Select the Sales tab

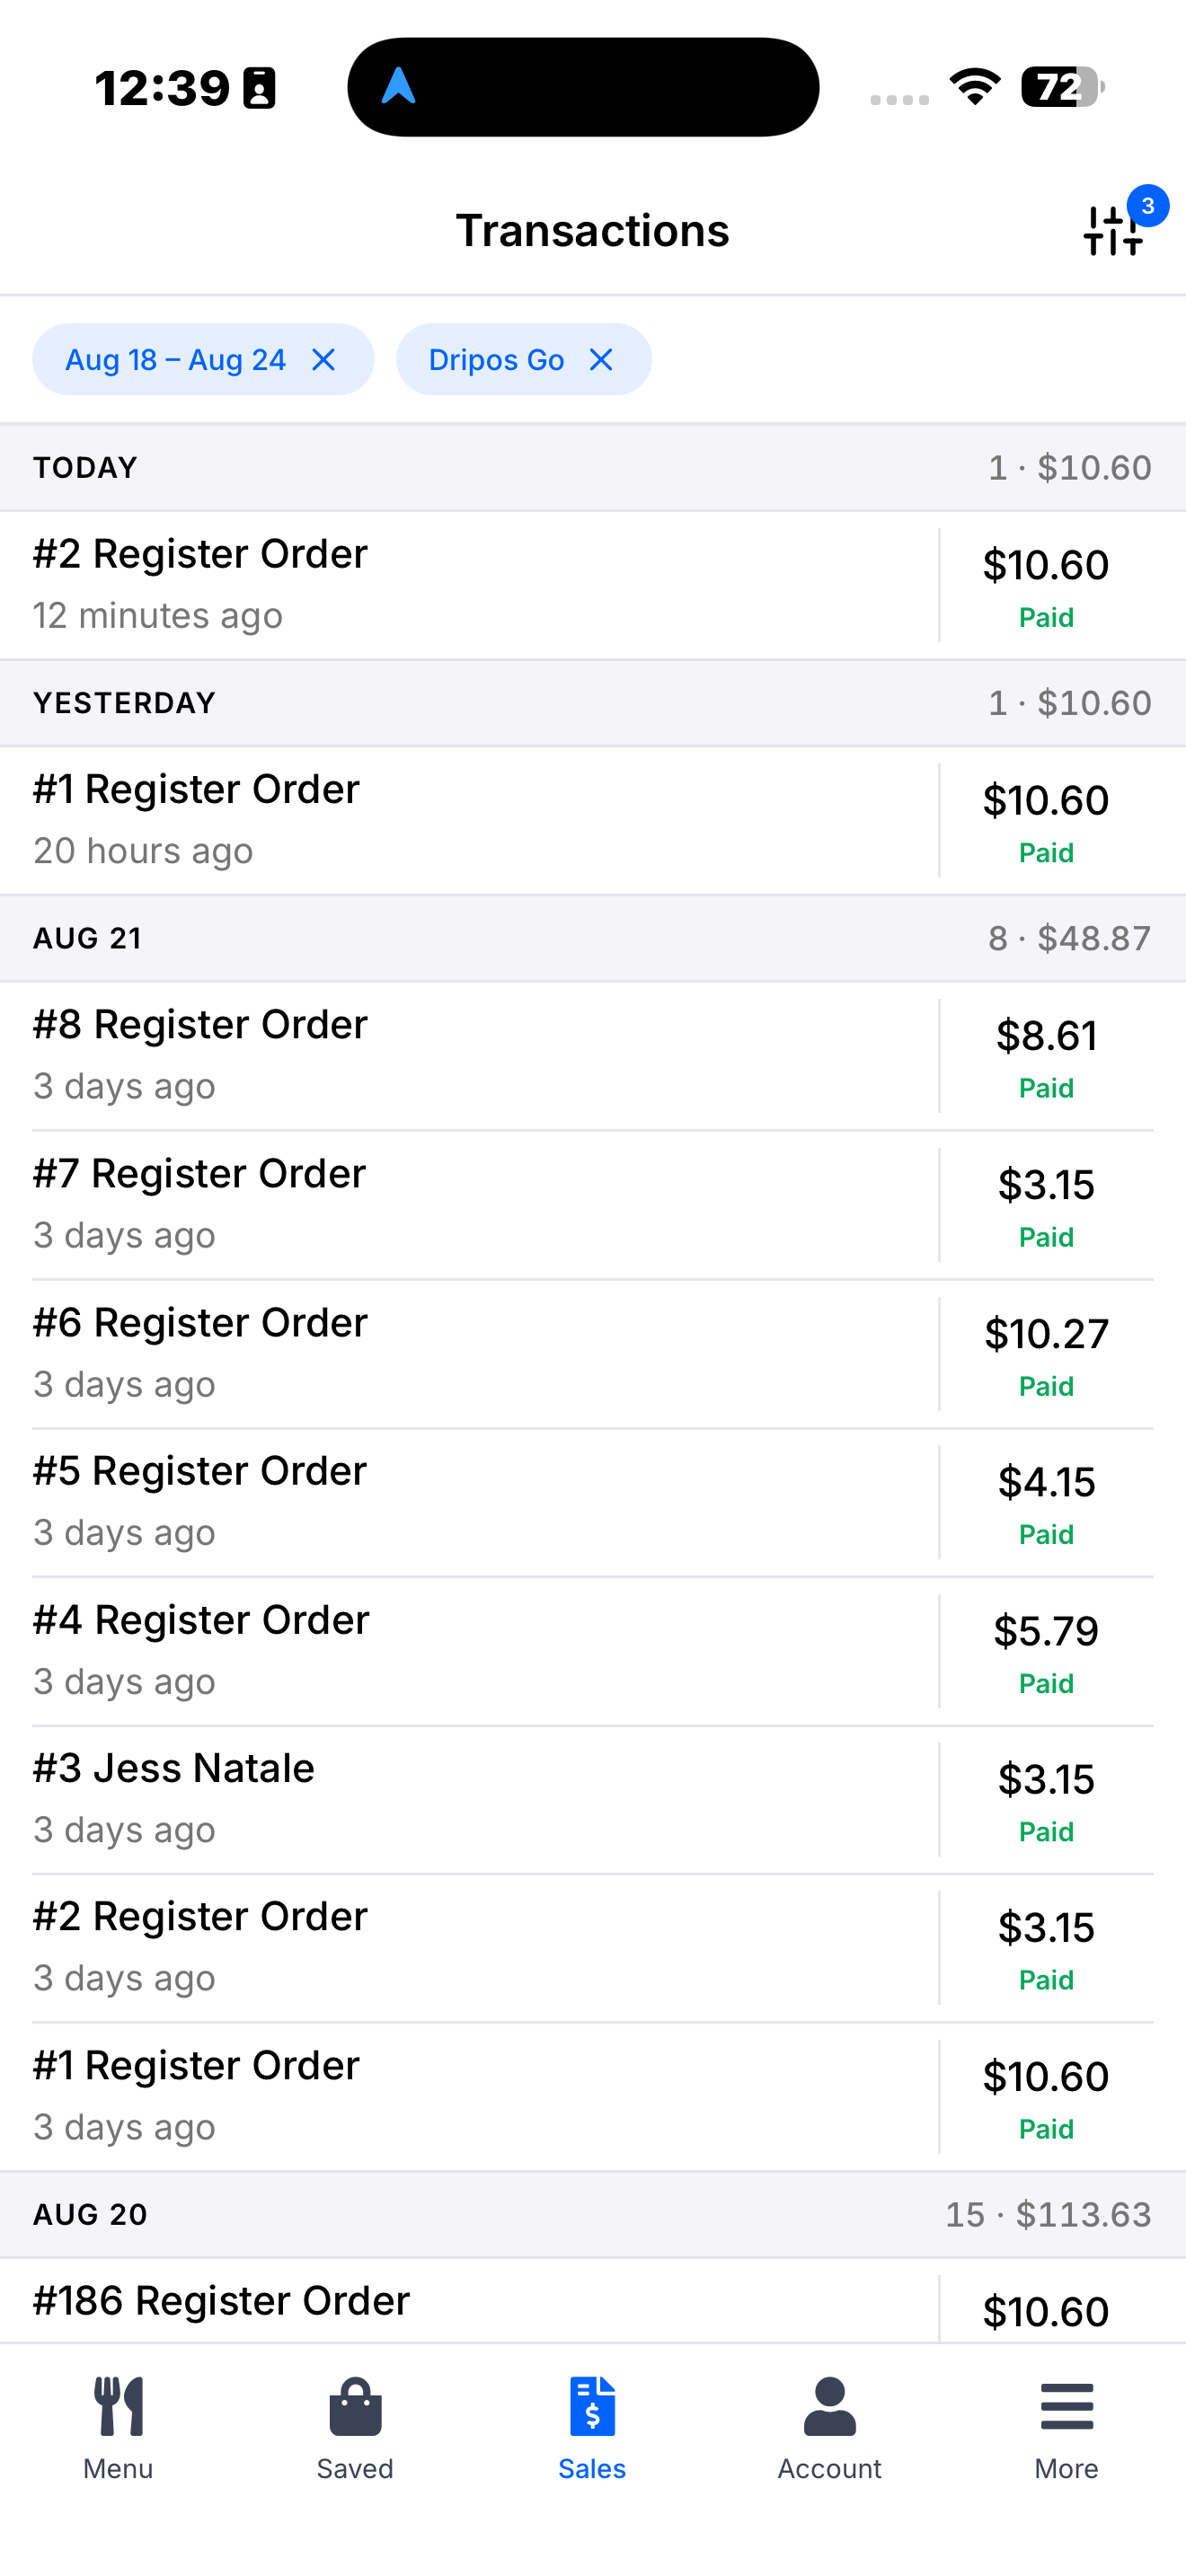(592, 2427)
